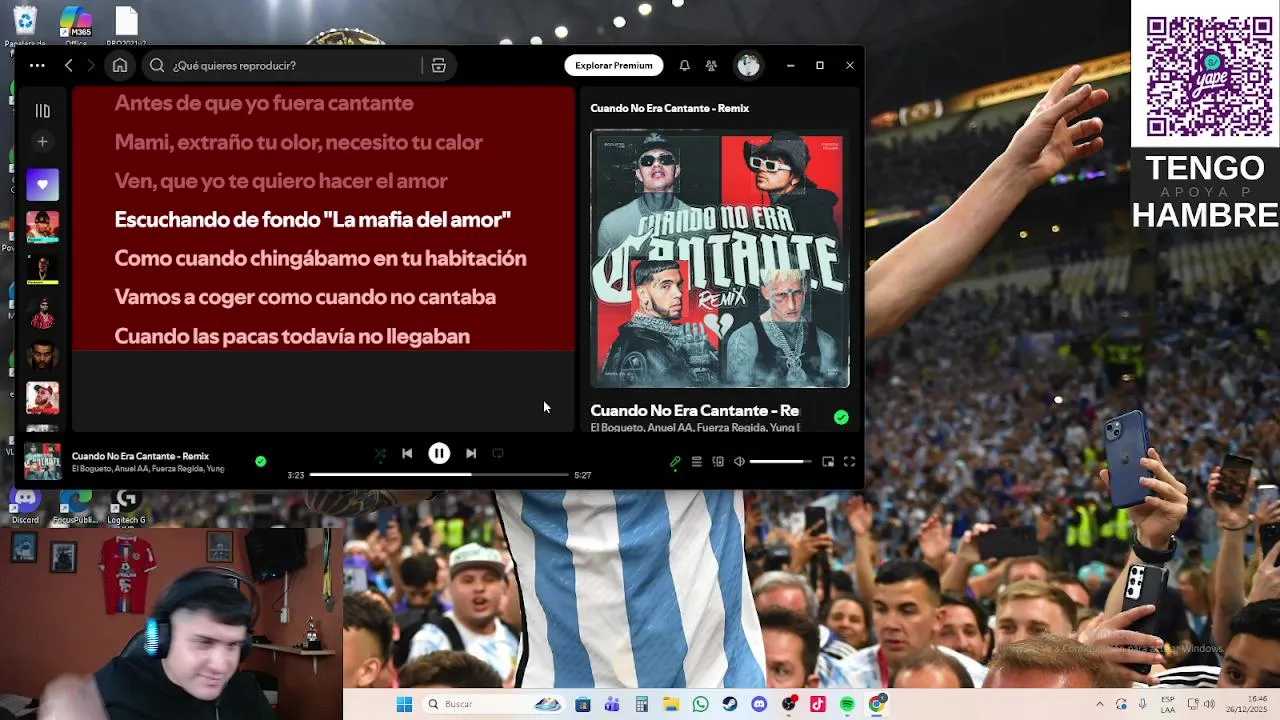Toggle the saved checkmark in player bar
The width and height of the screenshot is (1280, 720).
(x=260, y=461)
